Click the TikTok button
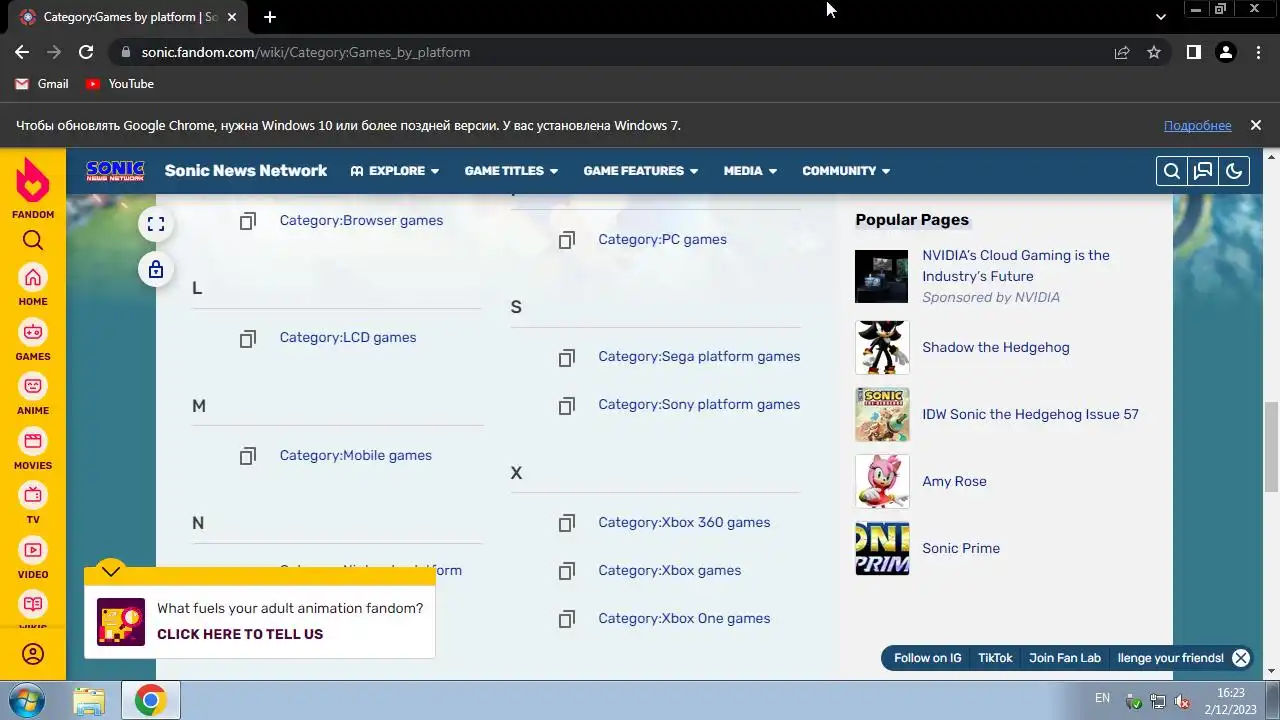The height and width of the screenshot is (720, 1280). [x=995, y=658]
